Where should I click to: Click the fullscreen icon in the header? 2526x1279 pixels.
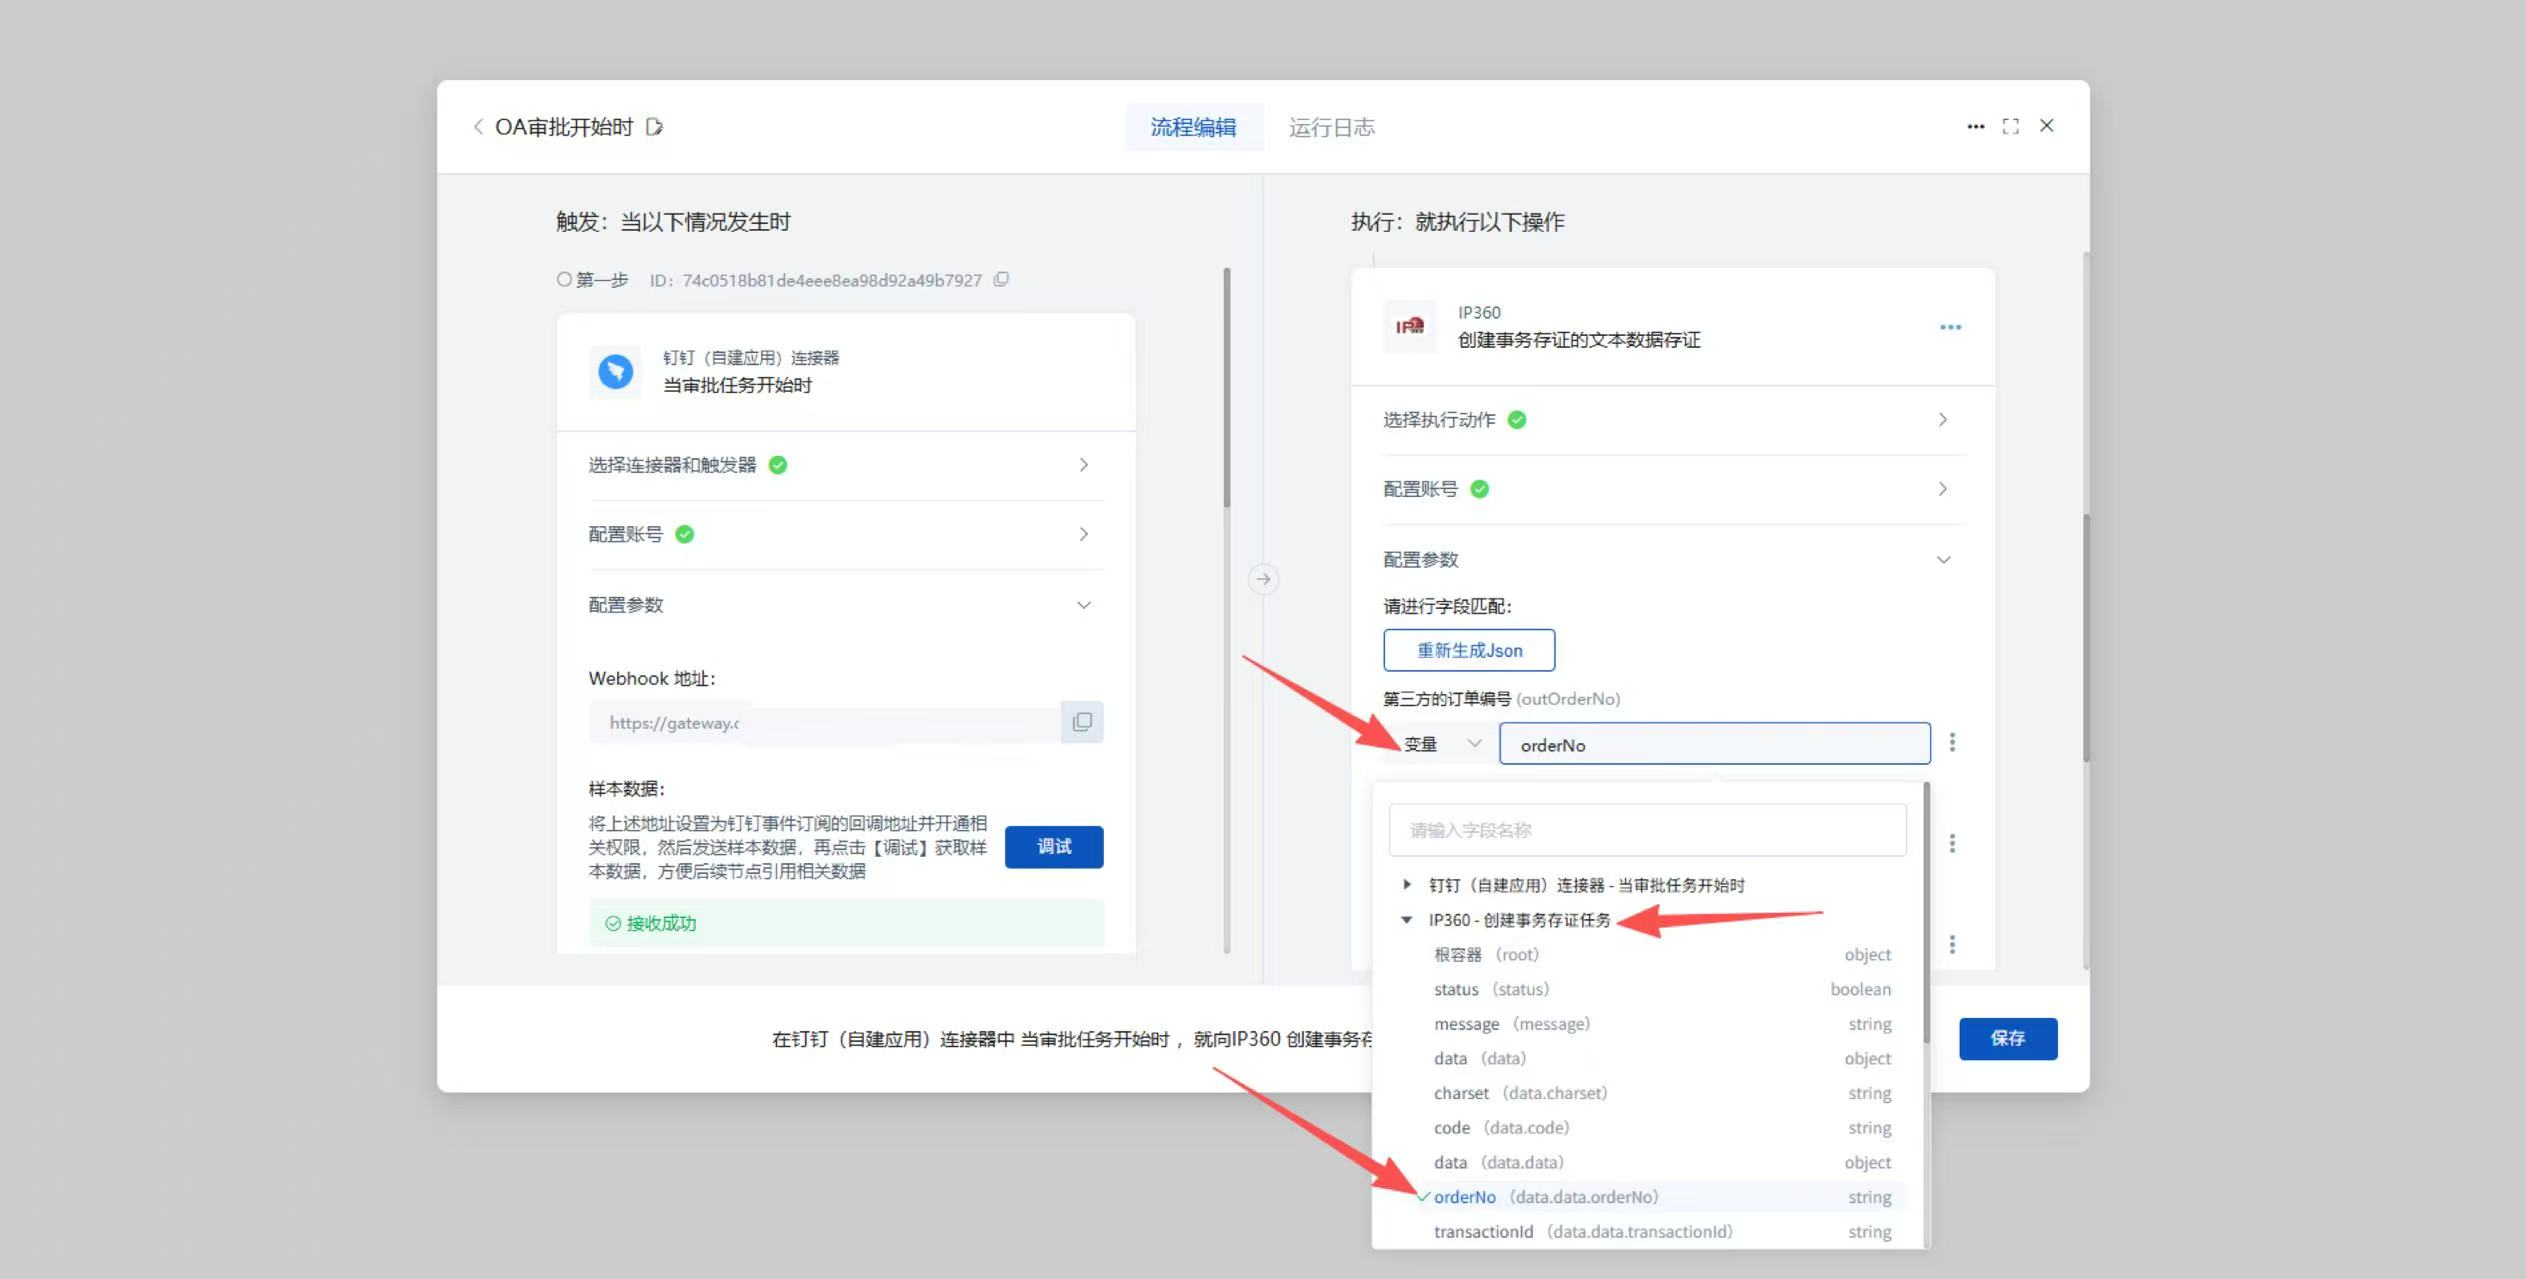(2010, 126)
